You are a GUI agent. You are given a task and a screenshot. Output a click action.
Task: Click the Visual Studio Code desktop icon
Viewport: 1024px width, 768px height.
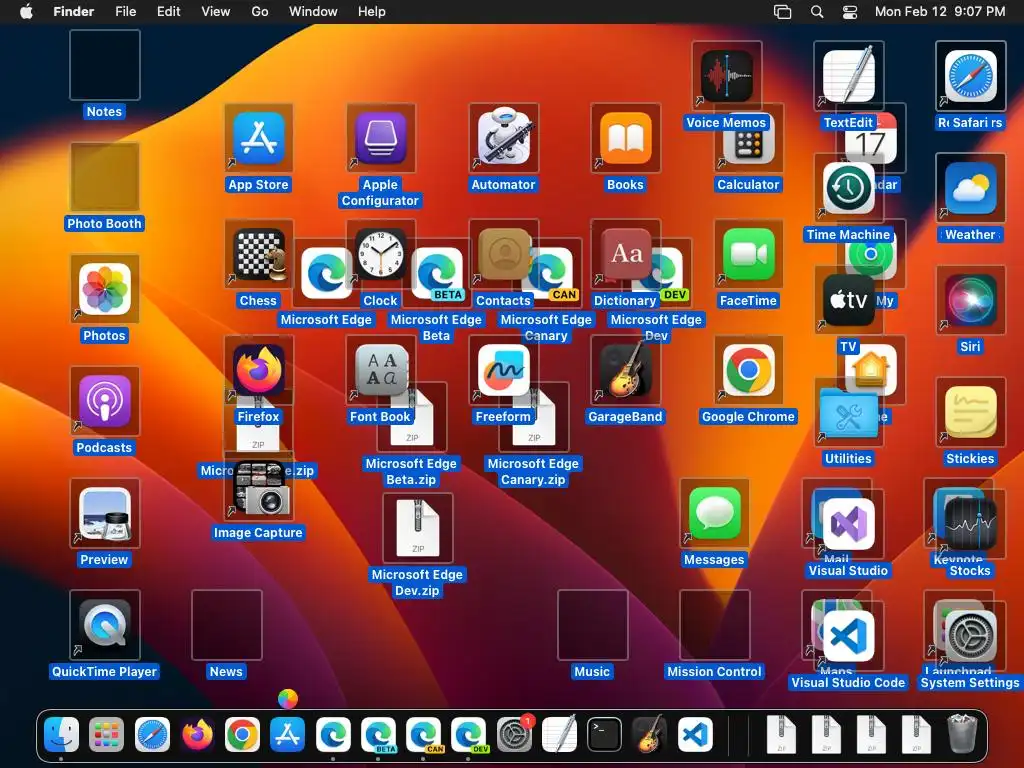(x=848, y=637)
